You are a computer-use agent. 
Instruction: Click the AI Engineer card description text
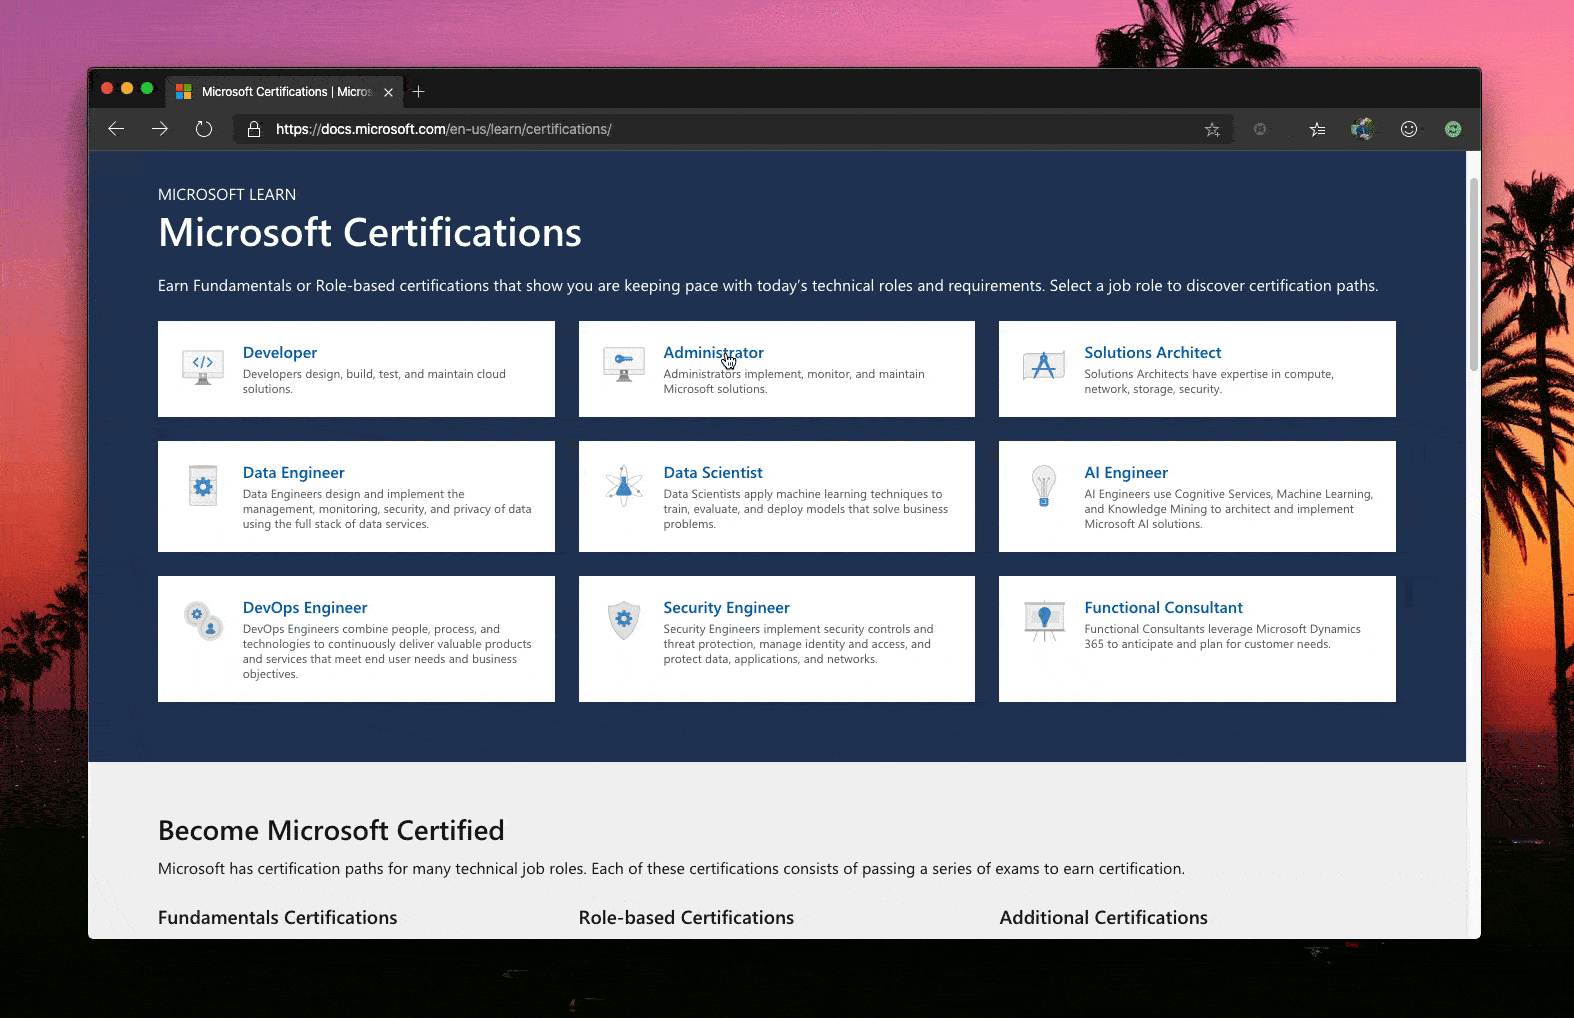coord(1228,509)
